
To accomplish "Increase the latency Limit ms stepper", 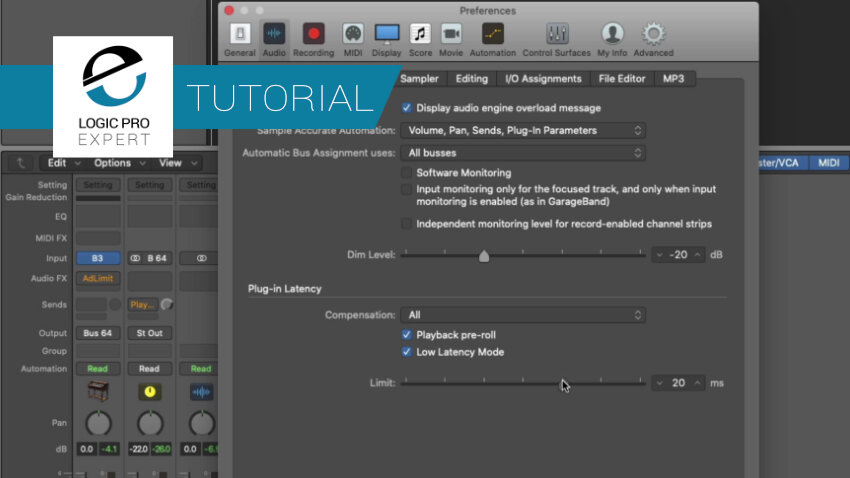I will click(697, 383).
